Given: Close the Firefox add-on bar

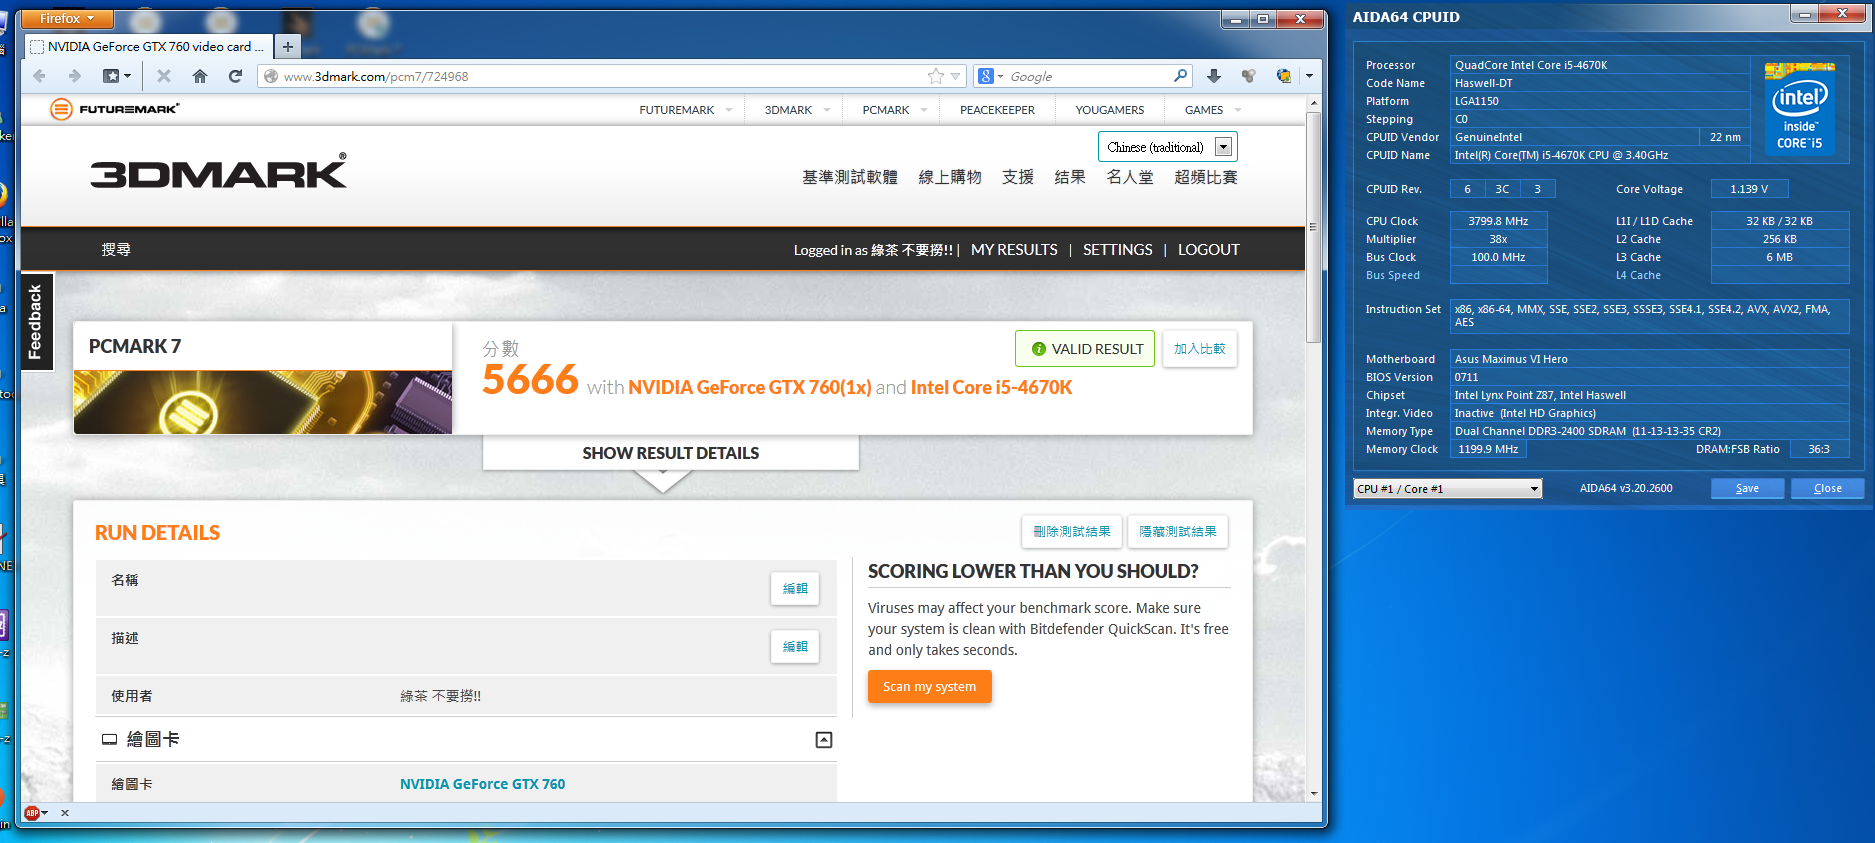Looking at the screenshot, I should pos(65,813).
